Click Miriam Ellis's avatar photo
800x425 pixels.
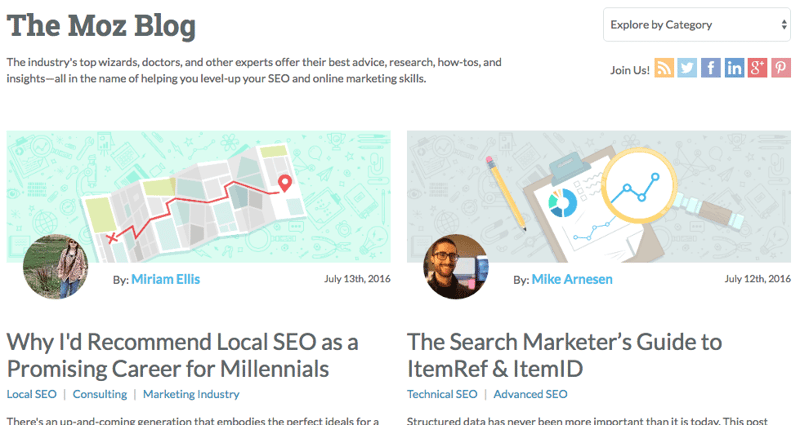54,268
